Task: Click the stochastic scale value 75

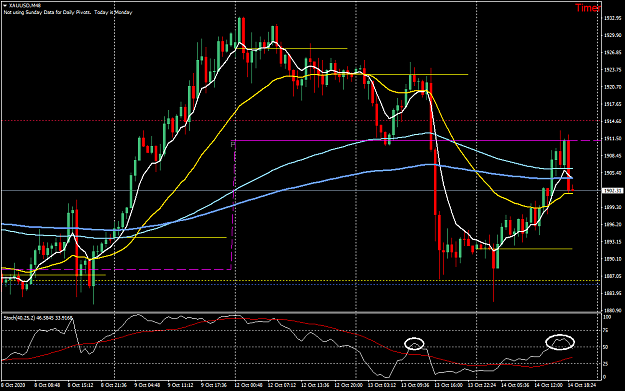Action: pos(605,330)
